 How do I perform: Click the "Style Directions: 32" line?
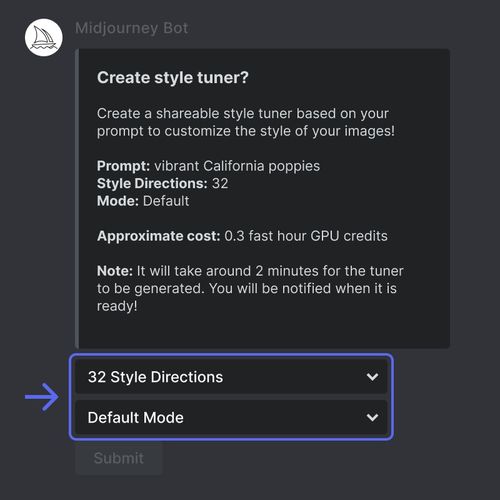(x=163, y=183)
